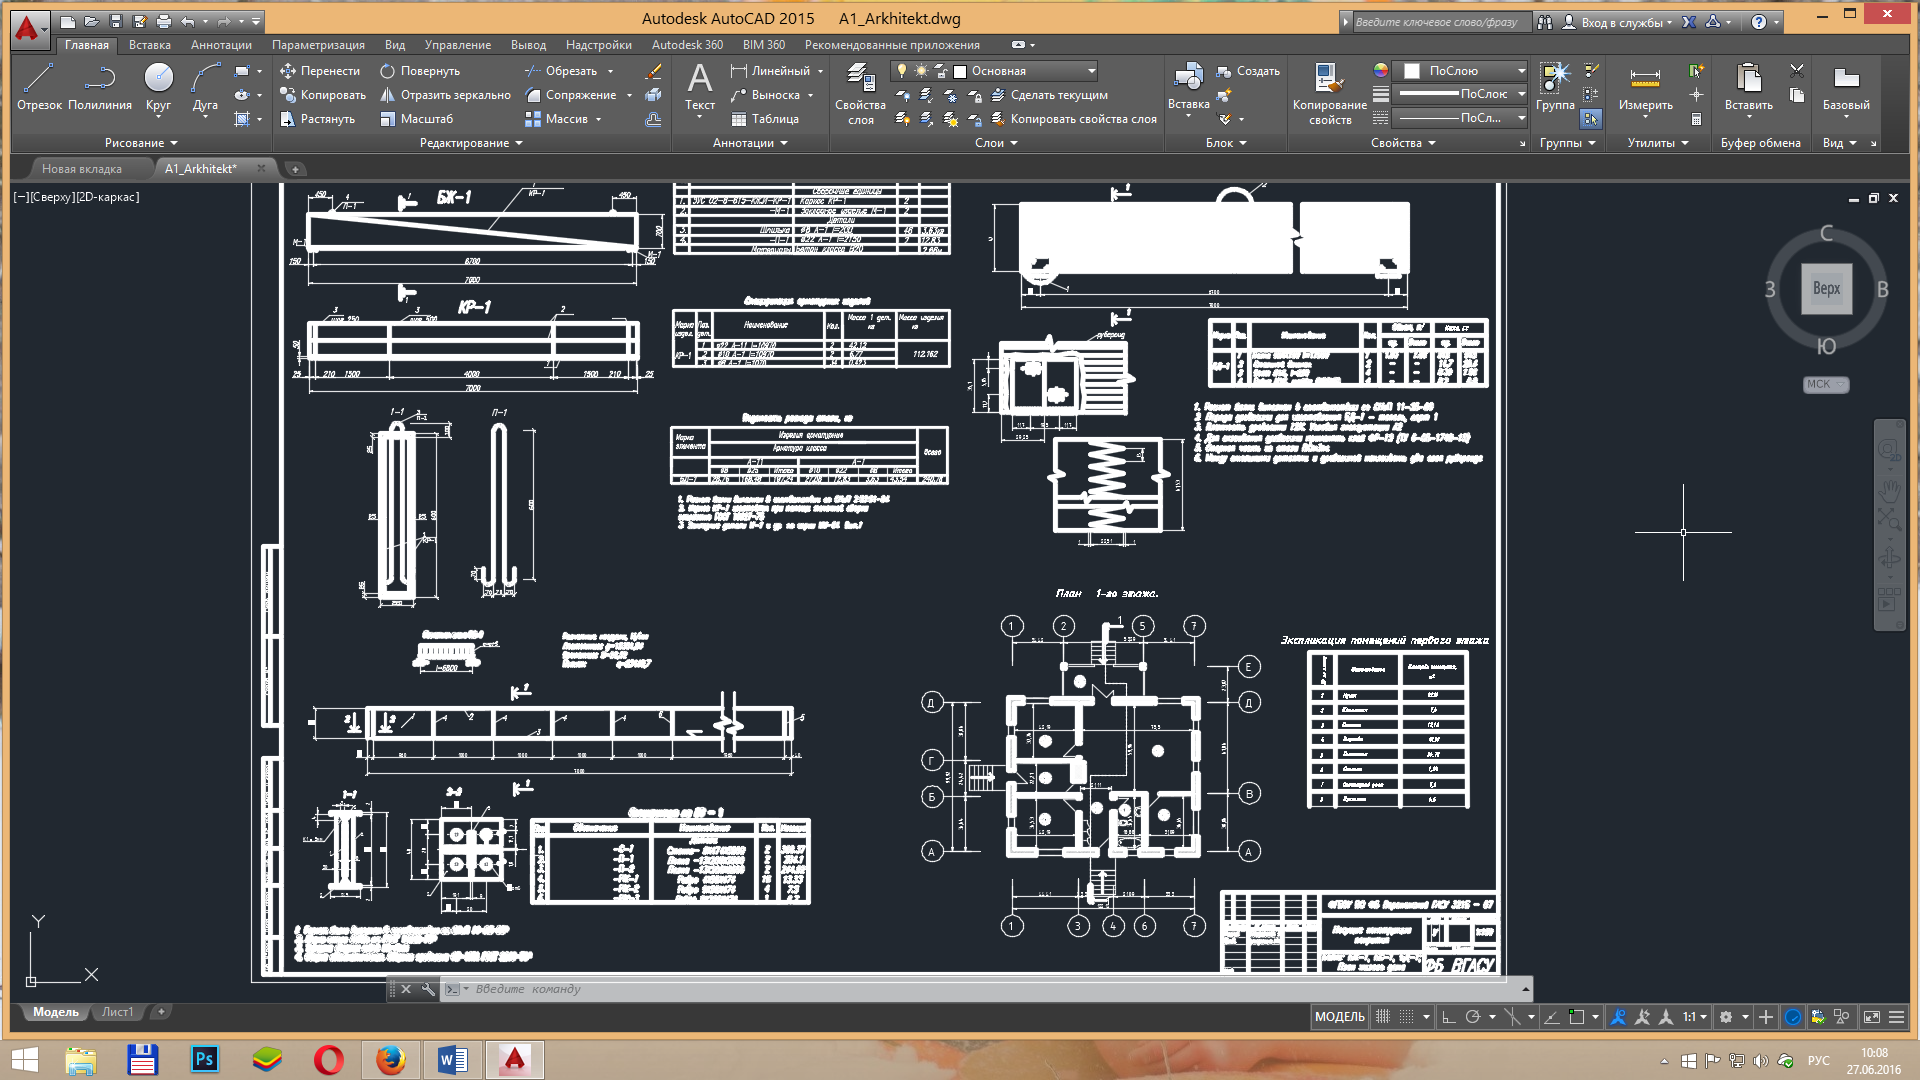Toggle layer on/off lightbulb for Основная
The image size is (1920, 1080).
[901, 70]
